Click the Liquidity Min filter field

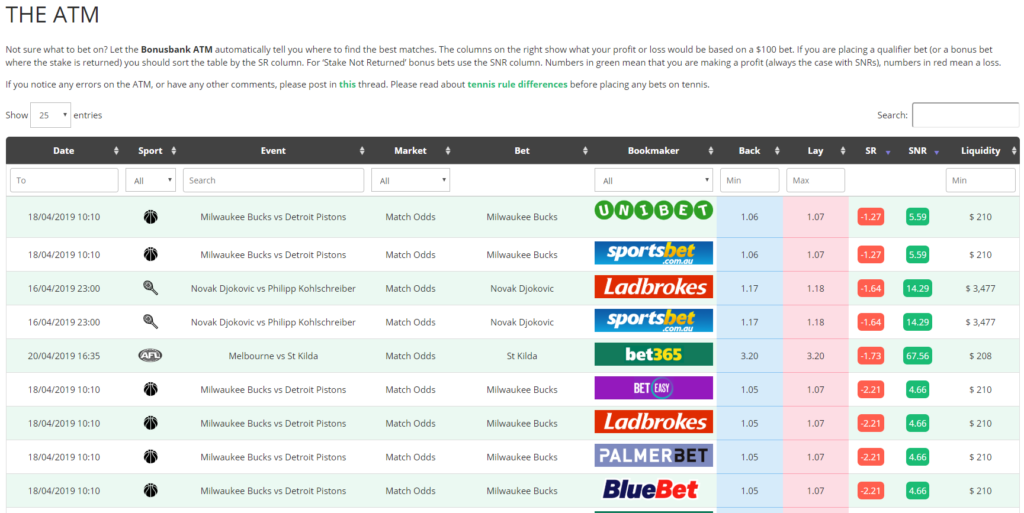click(980, 180)
